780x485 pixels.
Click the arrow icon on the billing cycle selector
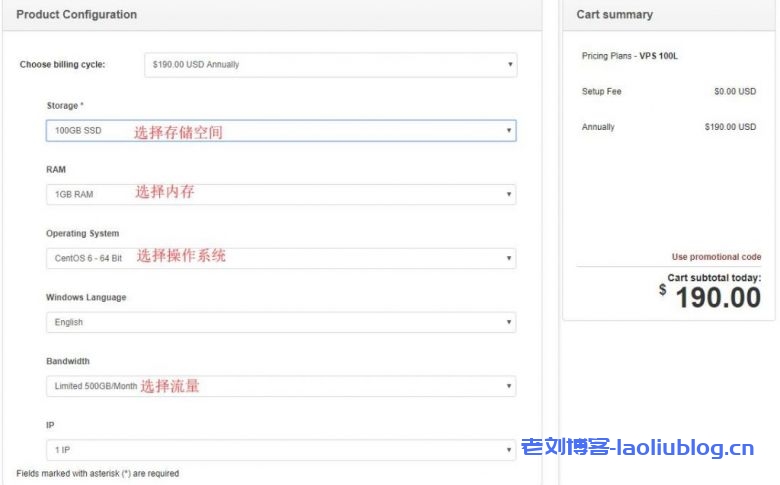[x=510, y=65]
